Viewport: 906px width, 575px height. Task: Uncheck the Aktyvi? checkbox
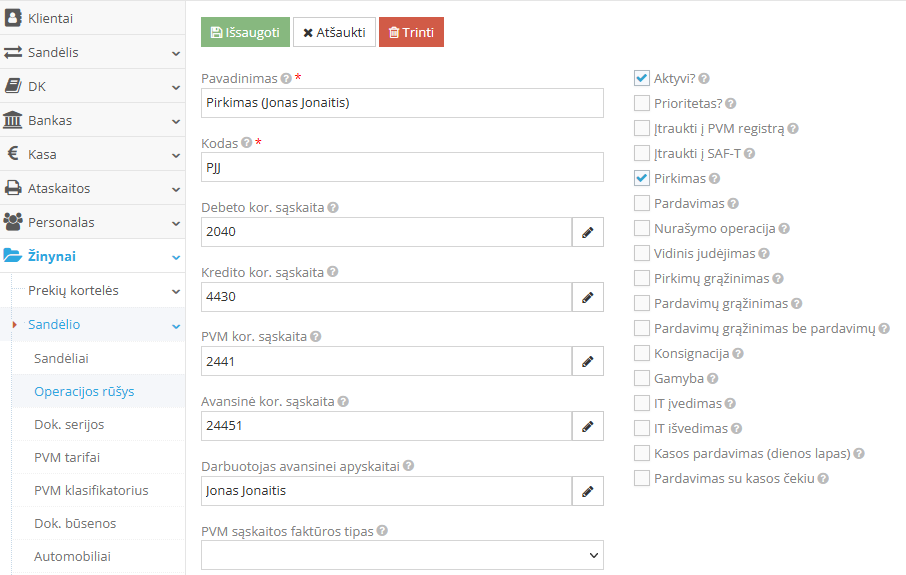(642, 78)
